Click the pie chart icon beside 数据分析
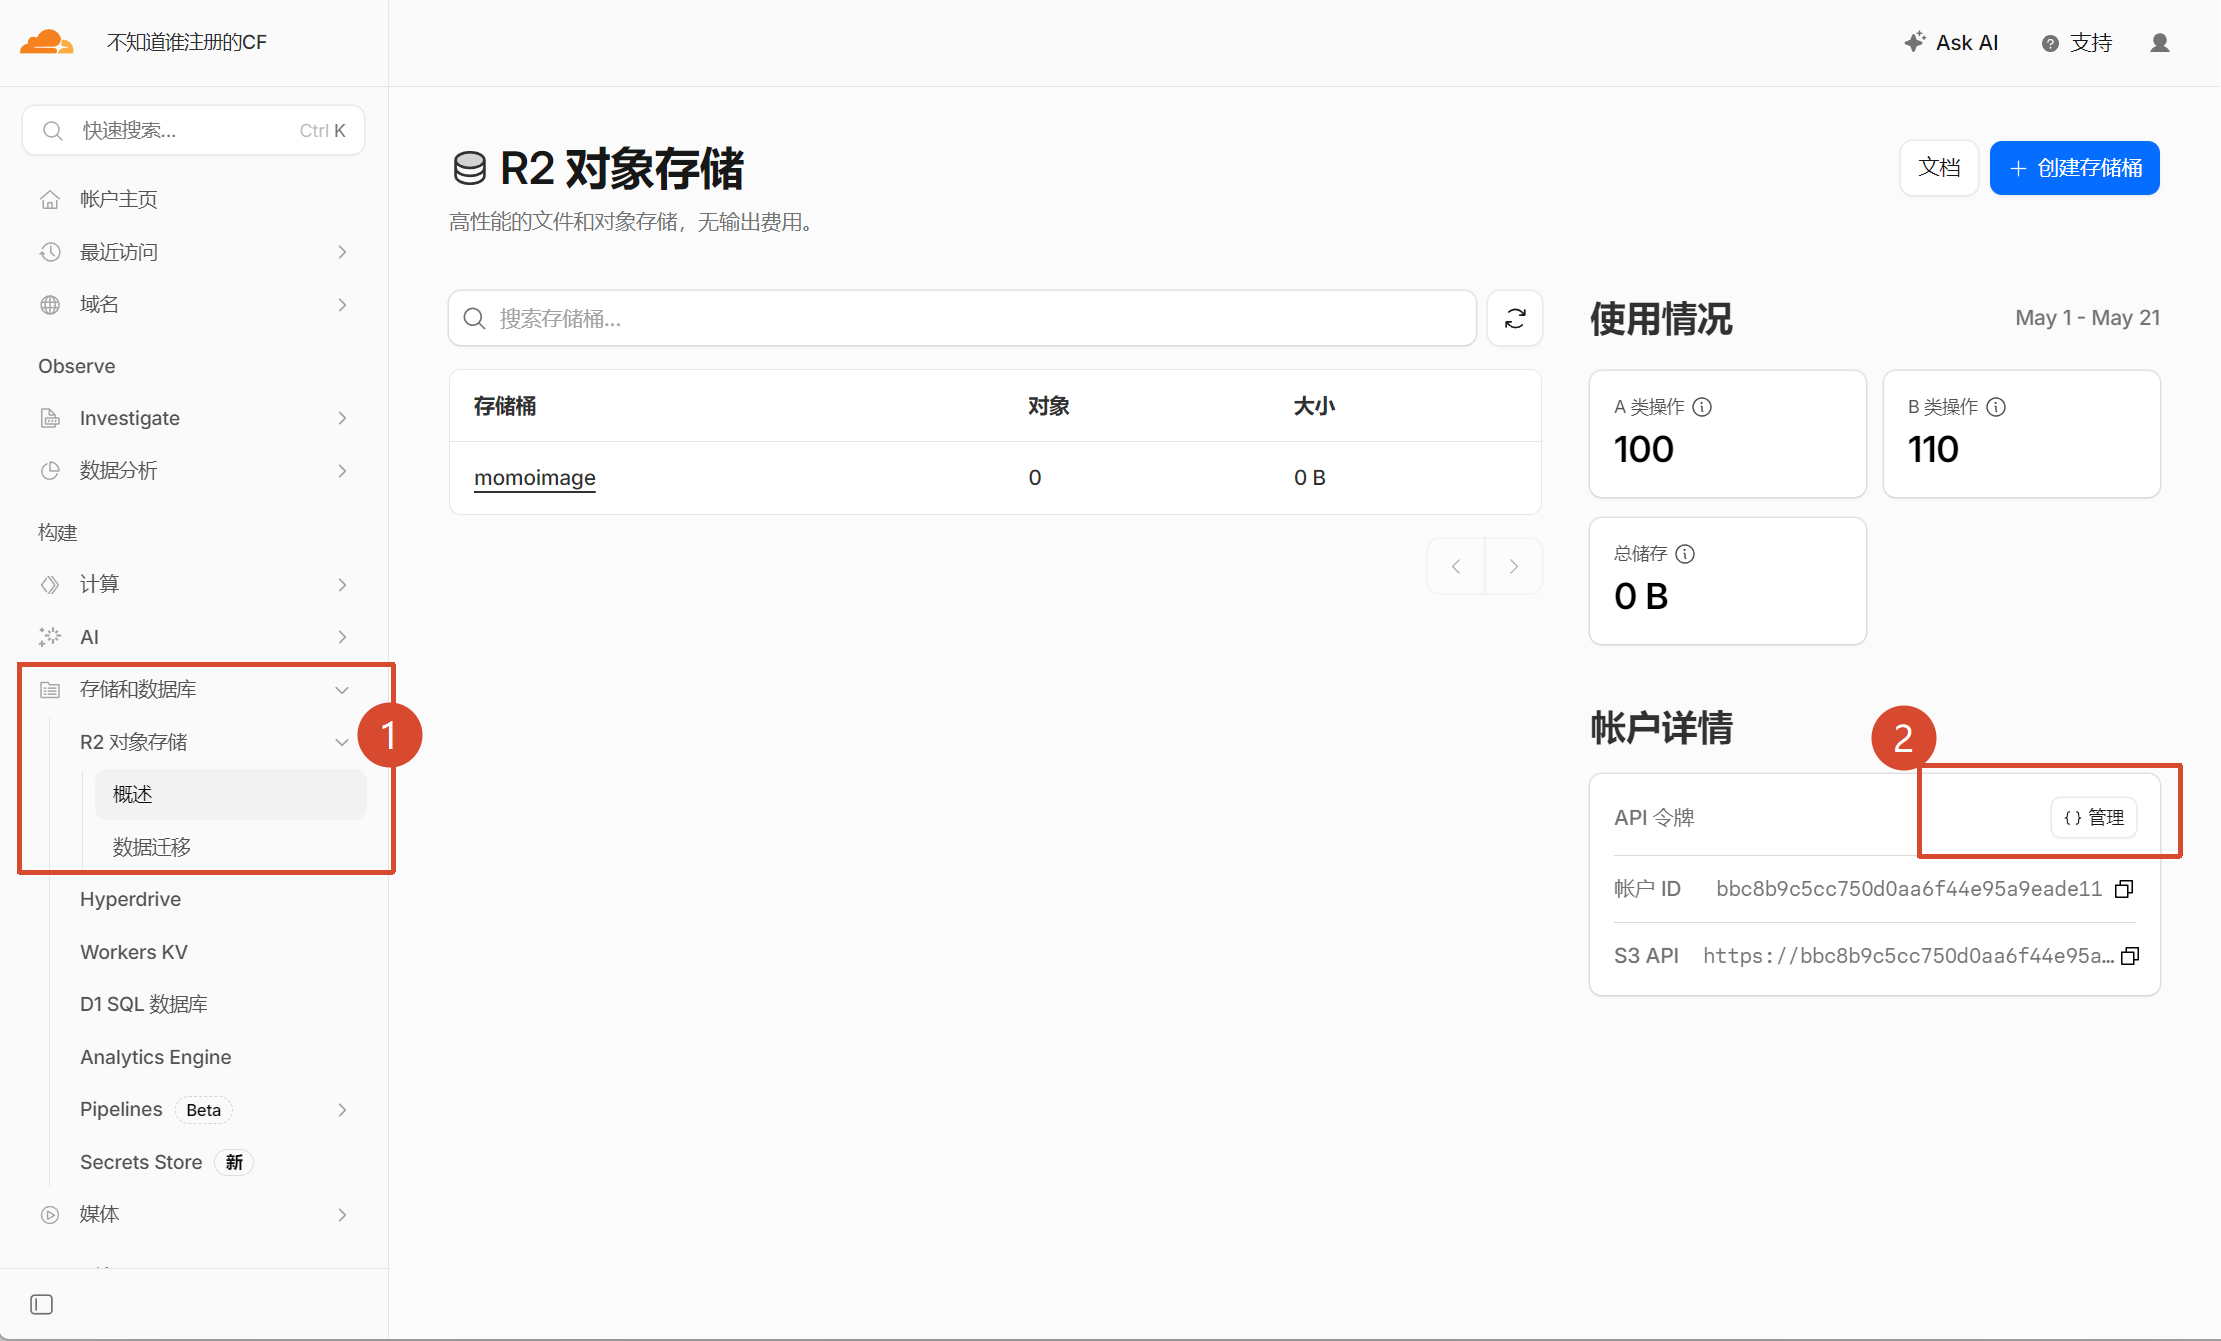 pos(50,471)
